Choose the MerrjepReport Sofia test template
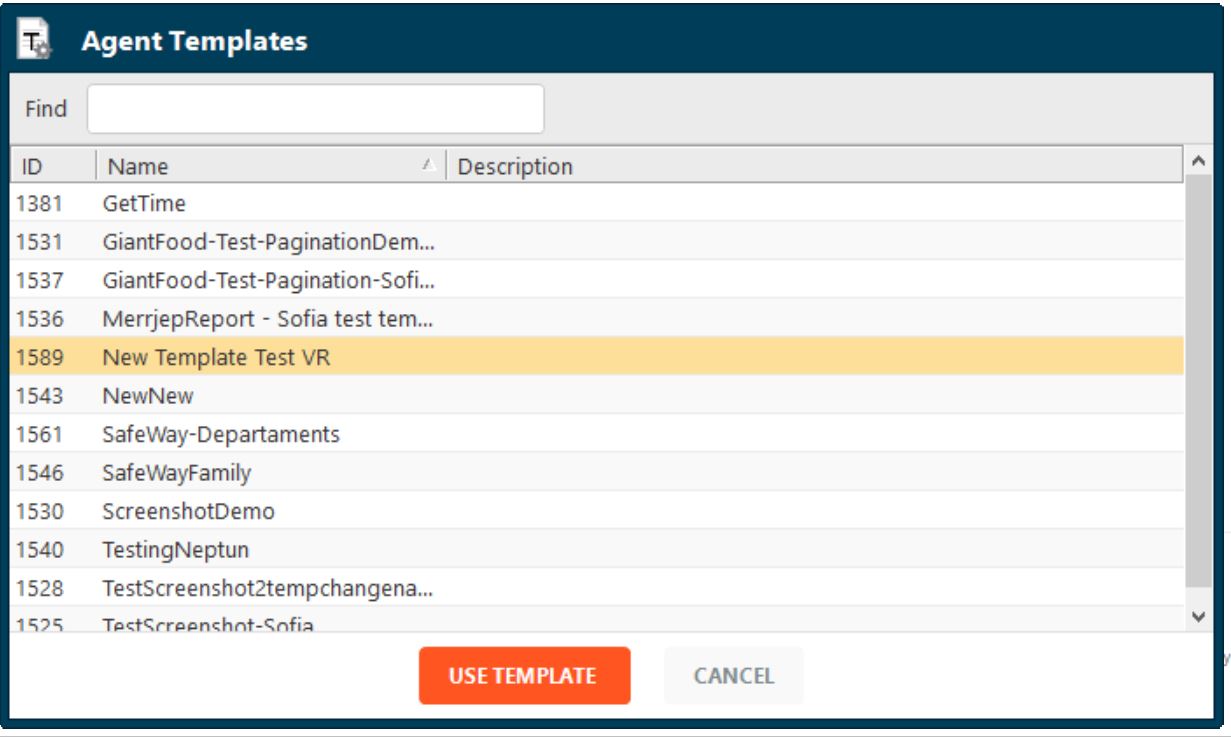The height and width of the screenshot is (737, 1231). [x=597, y=319]
